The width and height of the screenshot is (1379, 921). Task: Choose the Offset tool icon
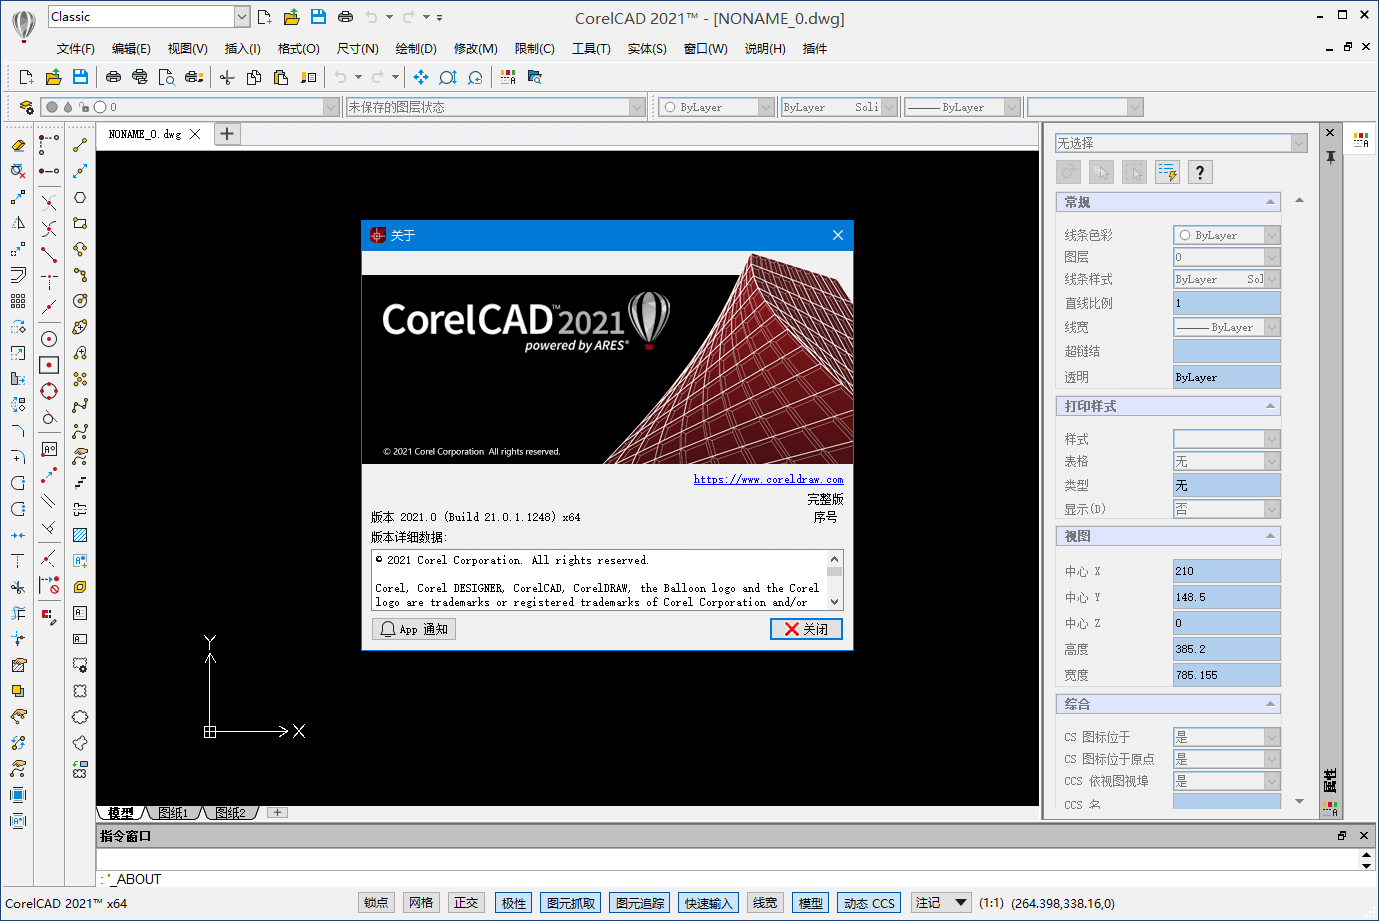pyautogui.click(x=18, y=275)
